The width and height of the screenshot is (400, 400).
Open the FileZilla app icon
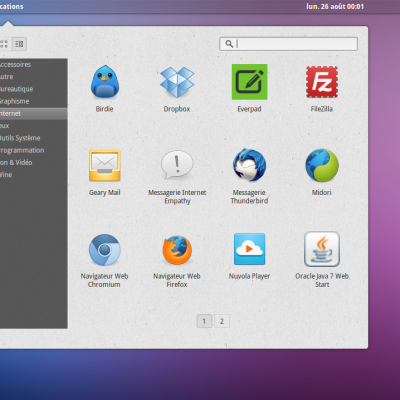click(x=322, y=82)
